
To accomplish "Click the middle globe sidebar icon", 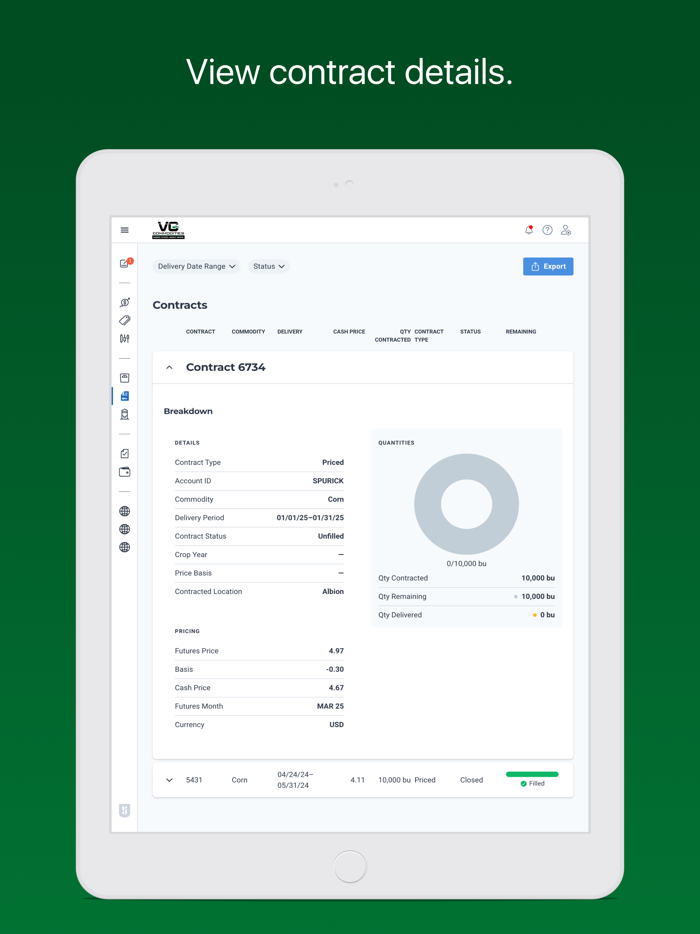I will [125, 529].
